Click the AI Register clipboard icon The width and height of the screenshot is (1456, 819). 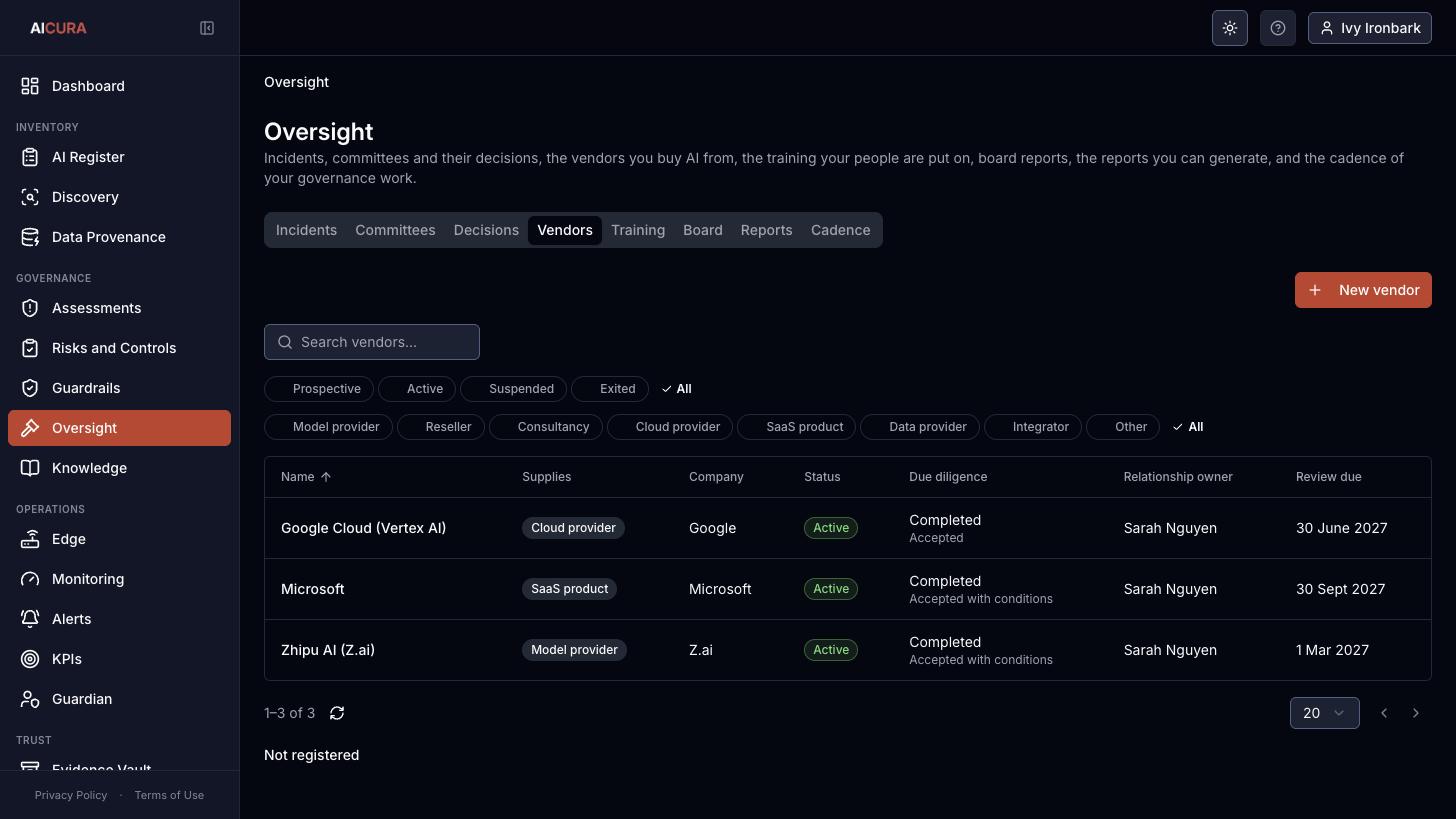[30, 157]
